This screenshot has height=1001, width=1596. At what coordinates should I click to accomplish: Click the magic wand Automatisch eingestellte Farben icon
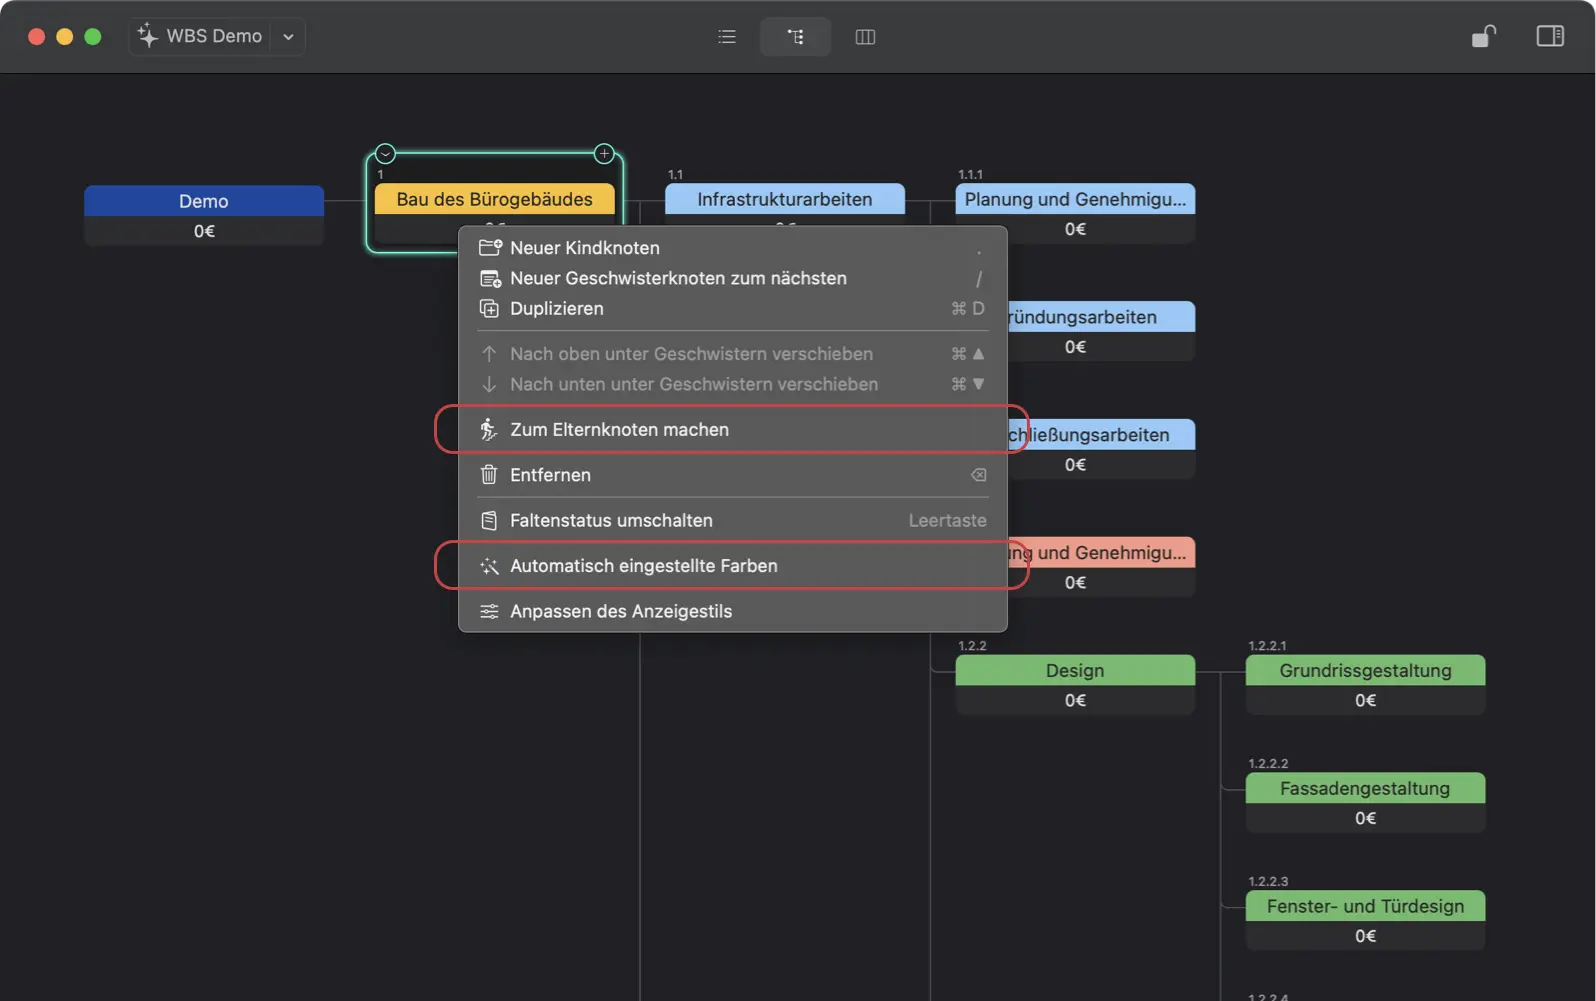pos(489,566)
